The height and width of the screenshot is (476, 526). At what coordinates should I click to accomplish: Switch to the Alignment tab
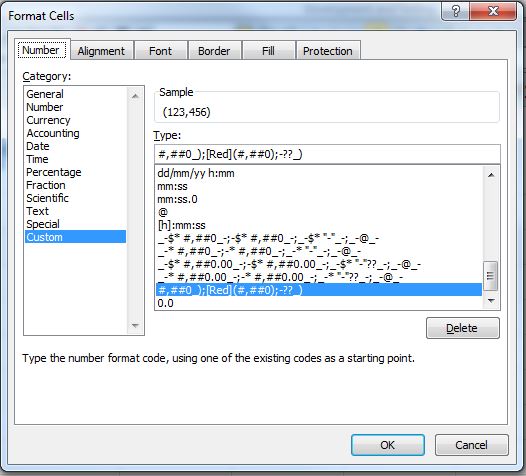coord(101,51)
